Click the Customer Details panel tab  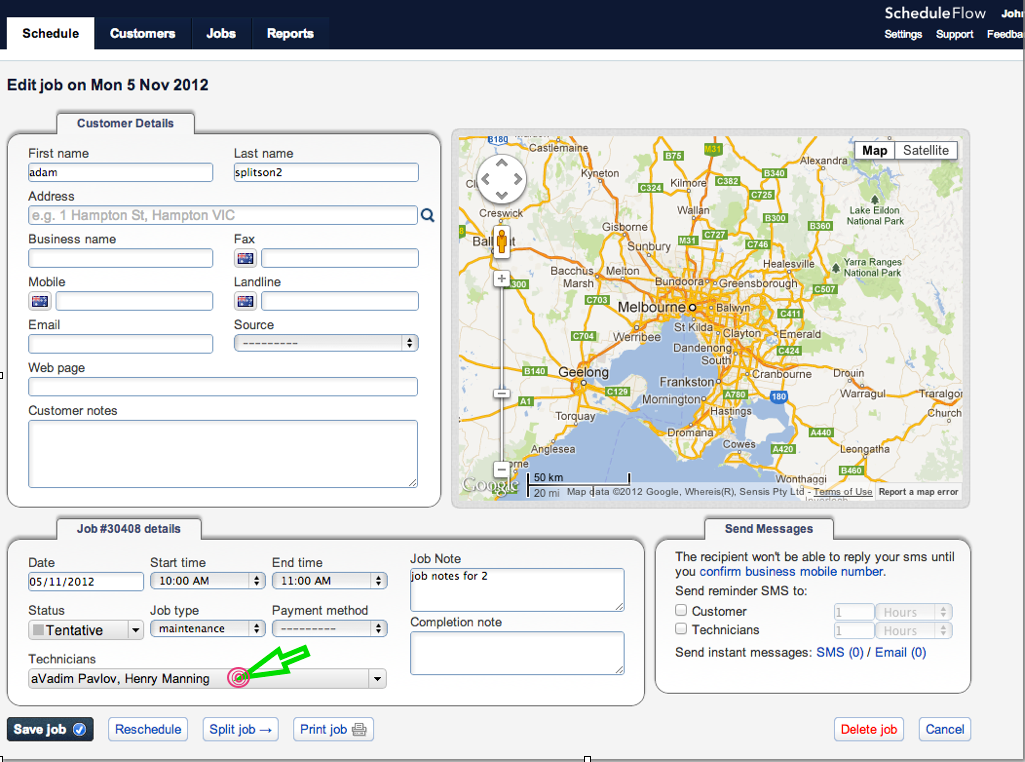coord(126,123)
